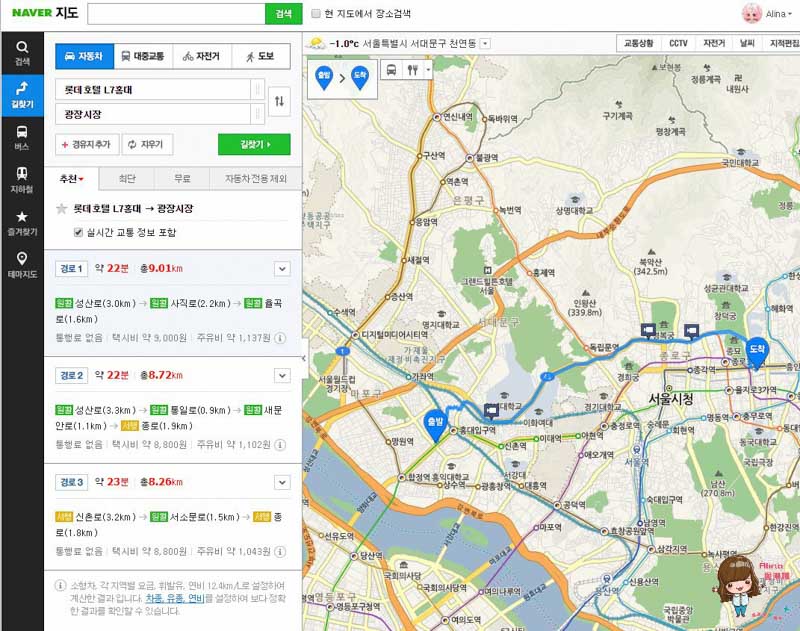Click info icon for 경로 3 fuel cost
The image size is (800, 631).
[x=280, y=551]
